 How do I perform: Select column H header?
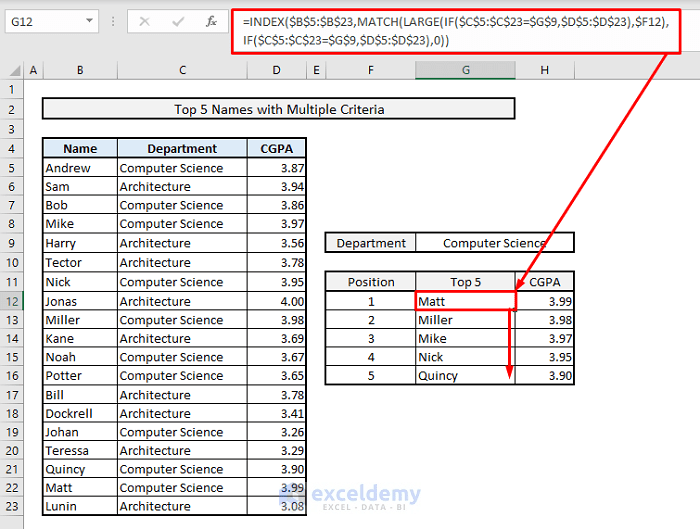[x=545, y=70]
